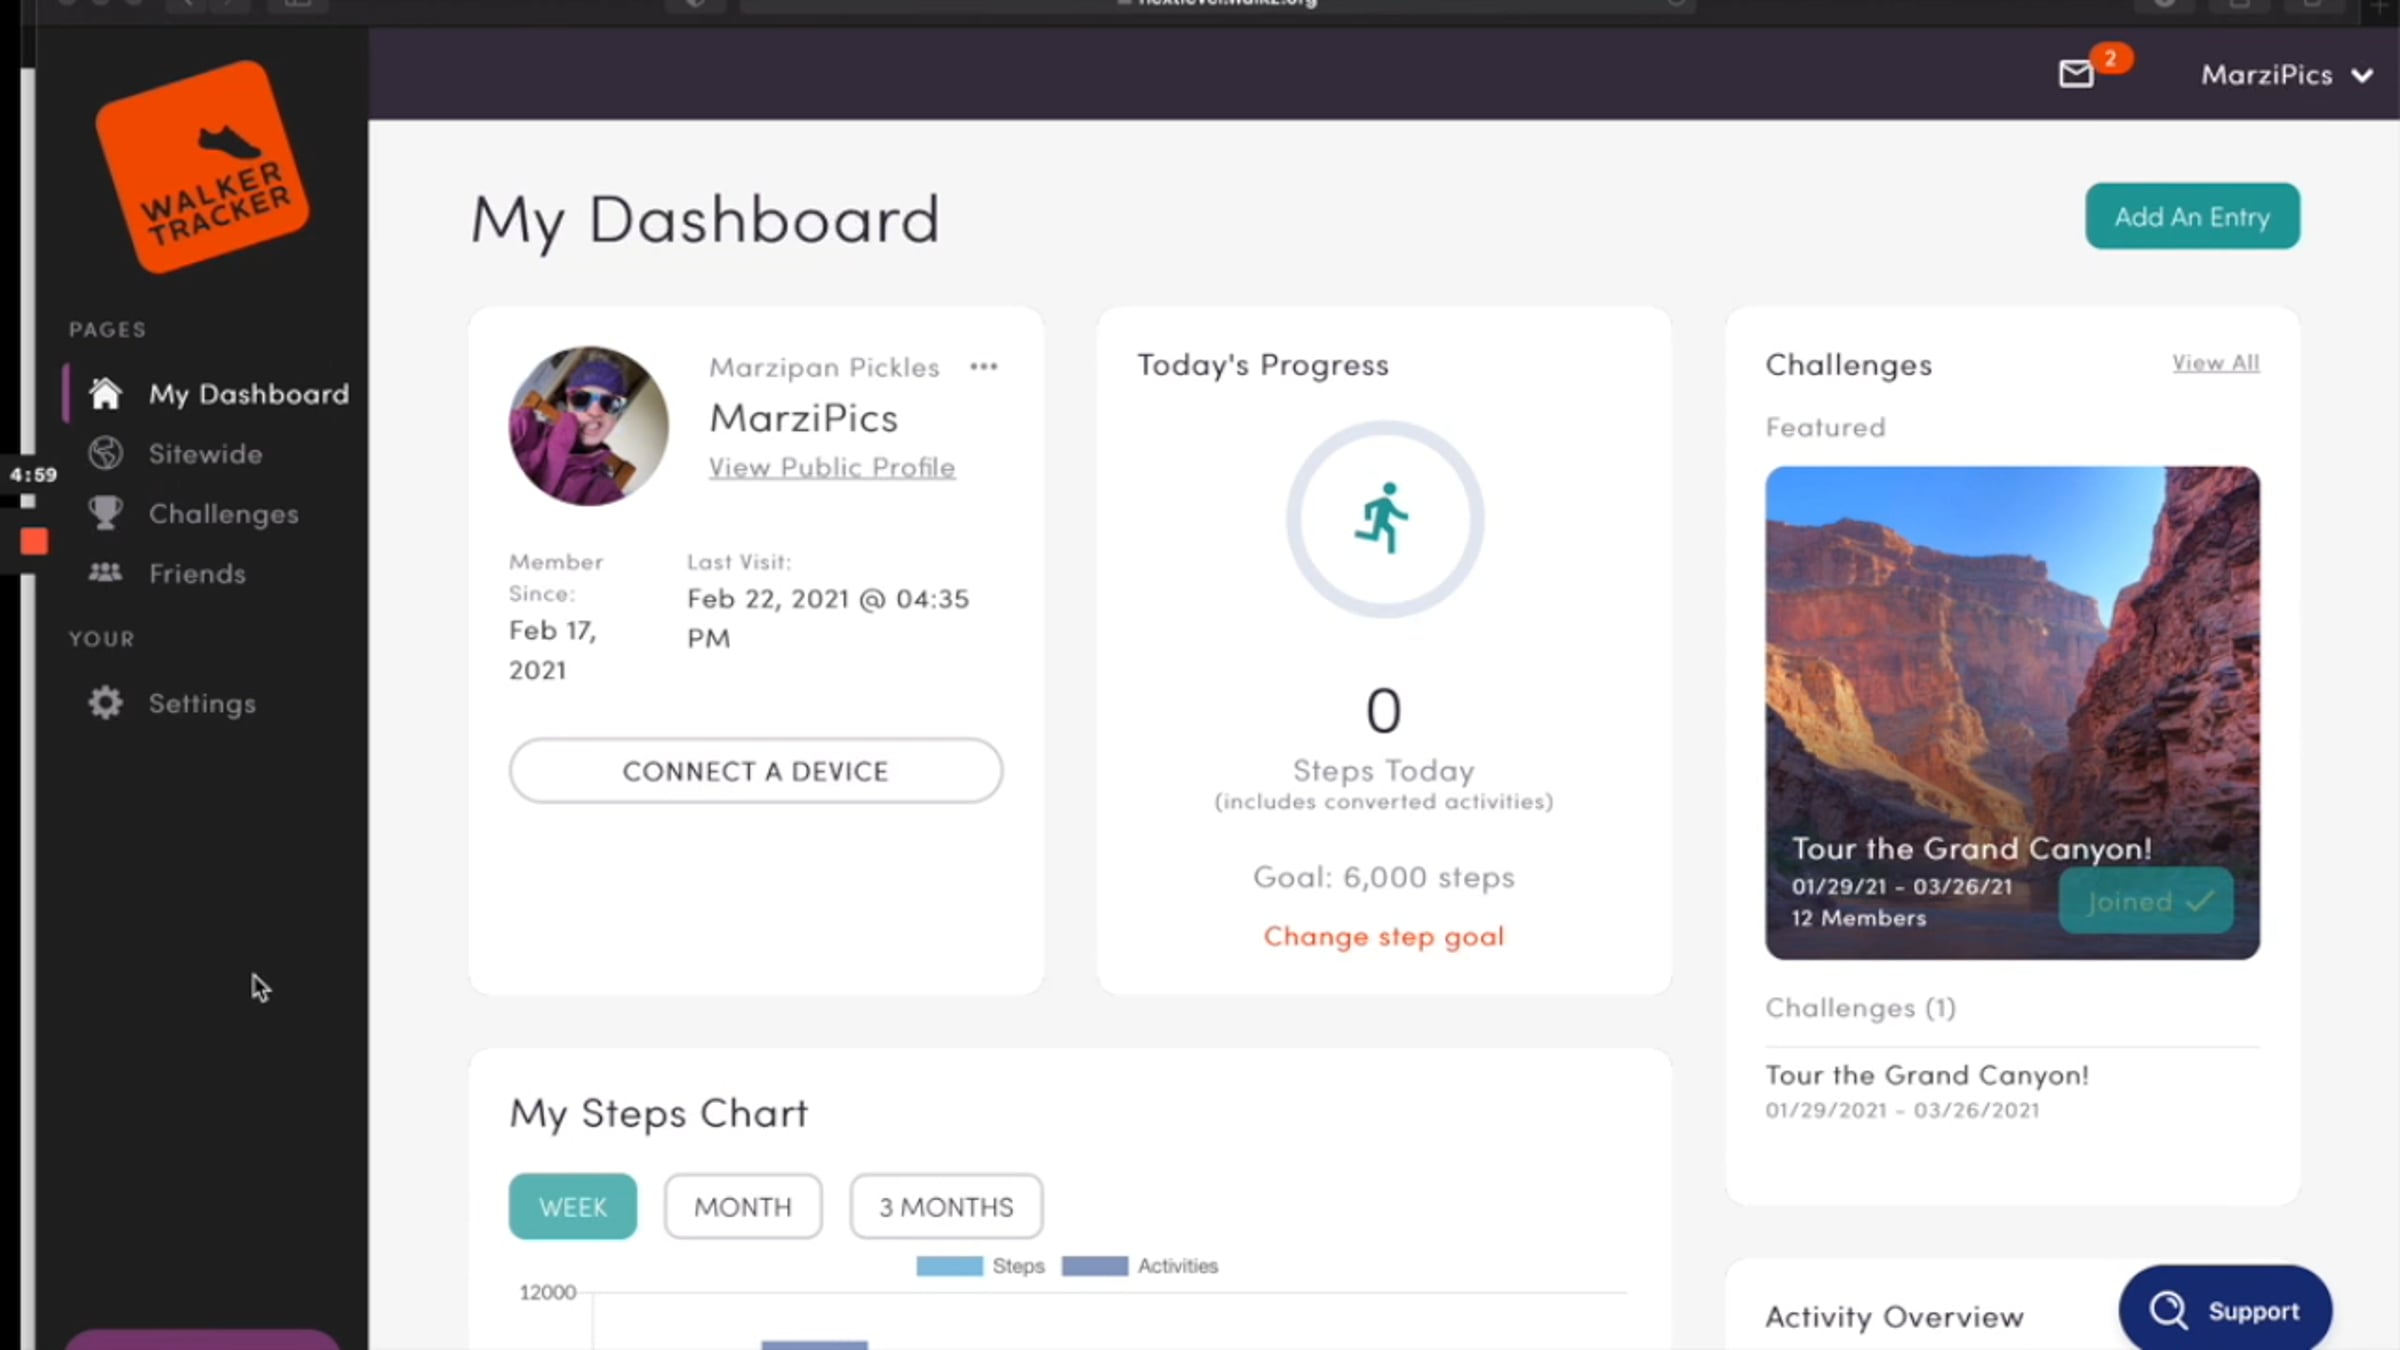2400x1350 pixels.
Task: Toggle the Joined button on Grand Canyon challenge
Action: (x=2146, y=901)
